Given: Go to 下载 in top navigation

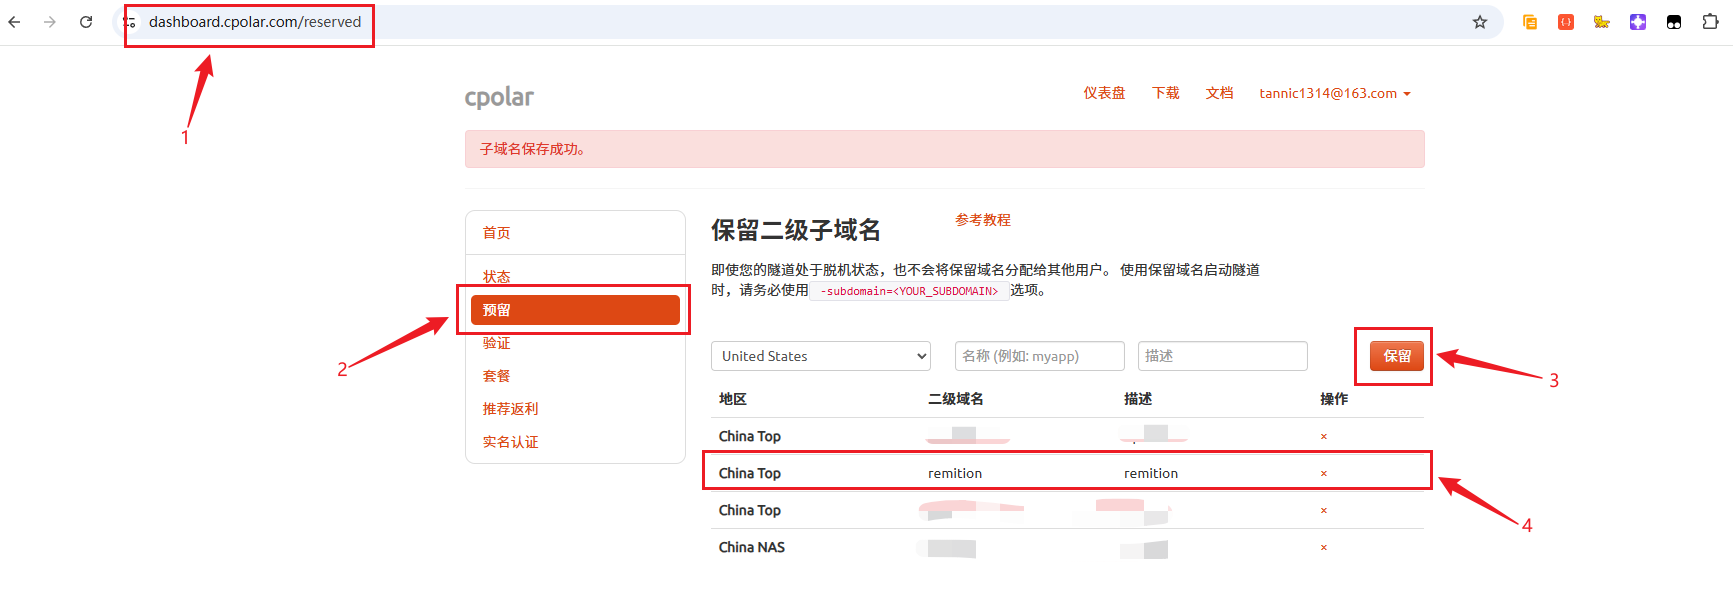Looking at the screenshot, I should tap(1165, 93).
